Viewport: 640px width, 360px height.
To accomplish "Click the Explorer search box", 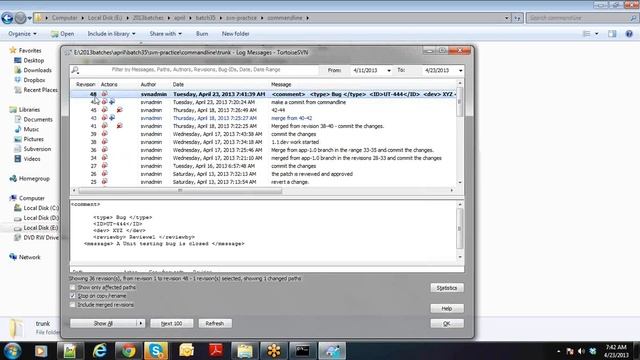I will click(581, 18).
